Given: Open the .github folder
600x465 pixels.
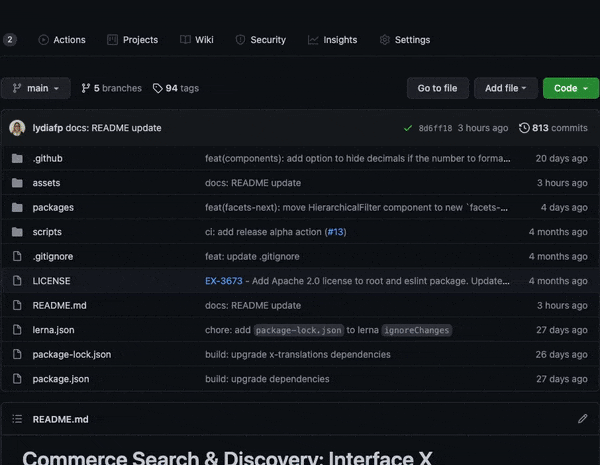Looking at the screenshot, I should point(47,158).
